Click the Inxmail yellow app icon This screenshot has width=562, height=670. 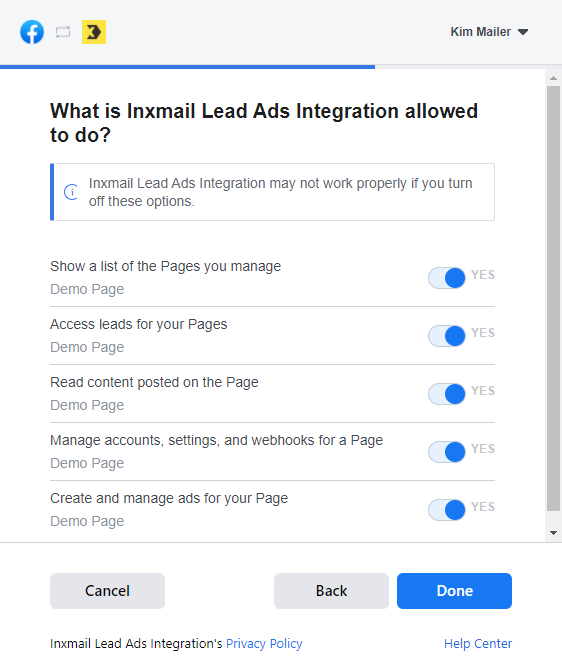94,32
